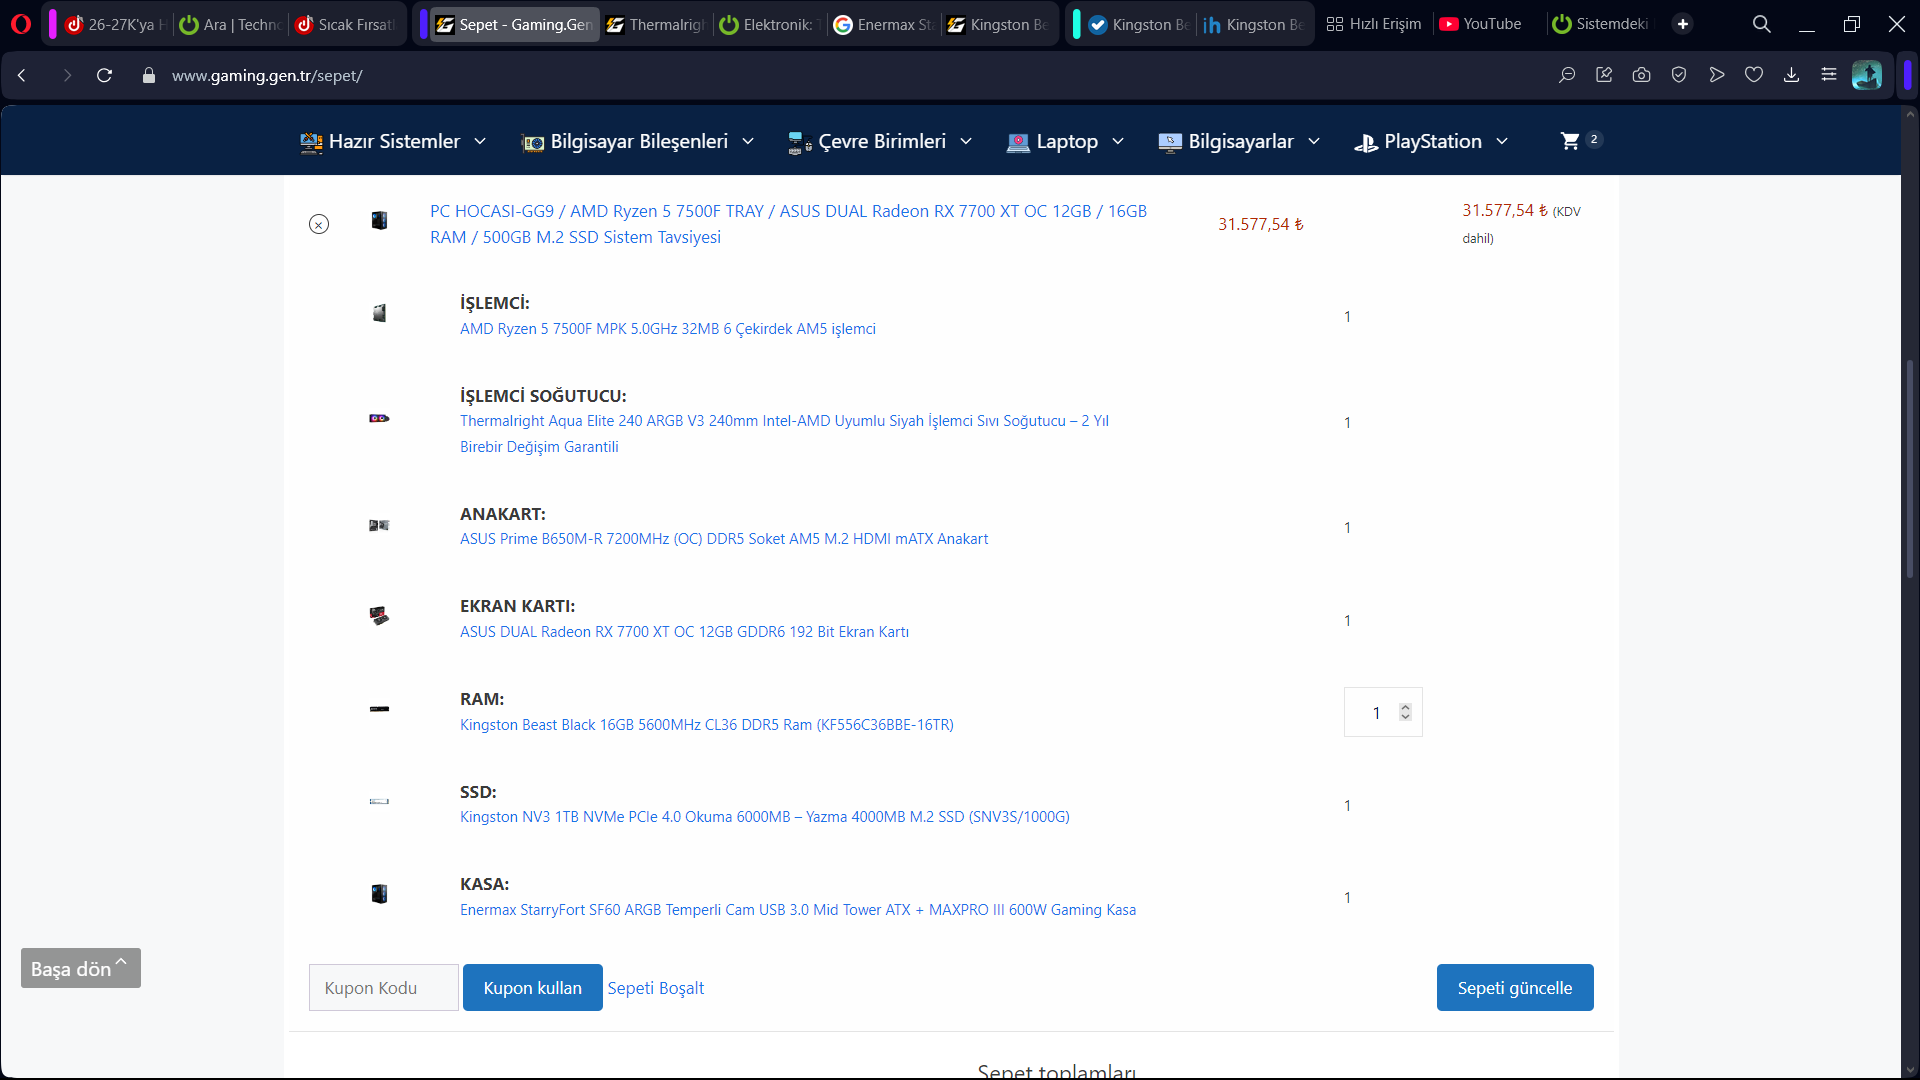Switch to the Thermalright tab
The width and height of the screenshot is (1920, 1080).
(x=656, y=24)
